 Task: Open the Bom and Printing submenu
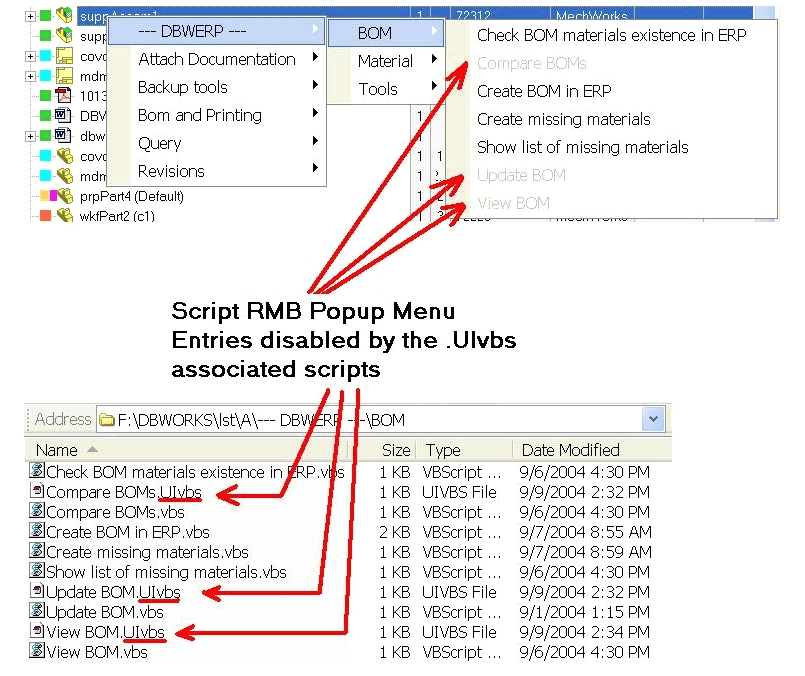coord(216,115)
